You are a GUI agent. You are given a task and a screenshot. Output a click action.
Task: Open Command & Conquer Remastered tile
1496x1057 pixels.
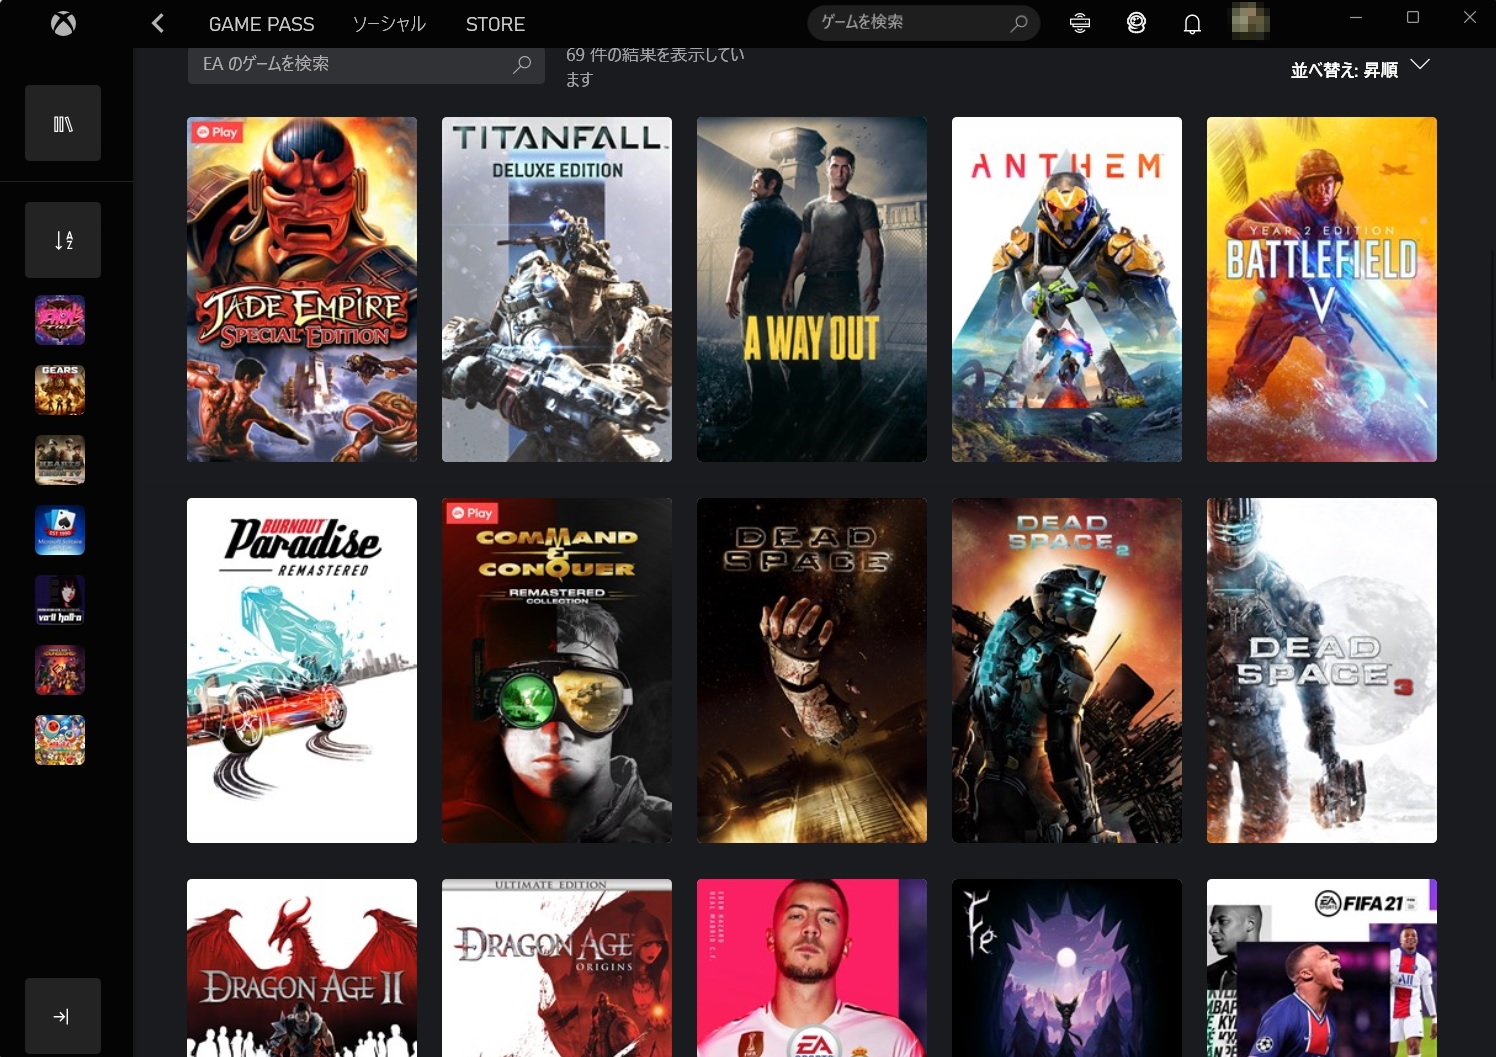(x=557, y=670)
